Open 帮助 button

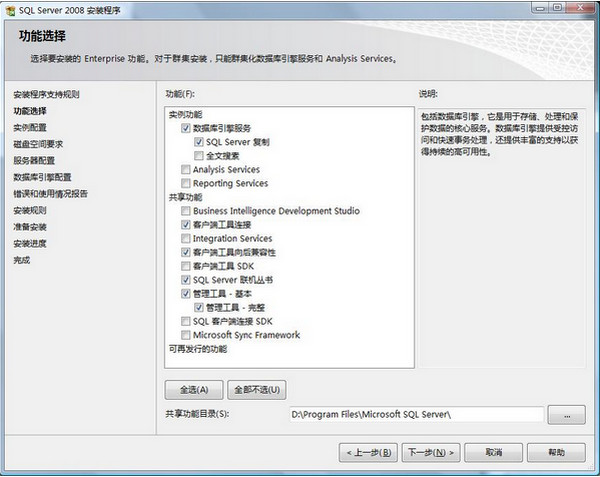click(x=556, y=453)
